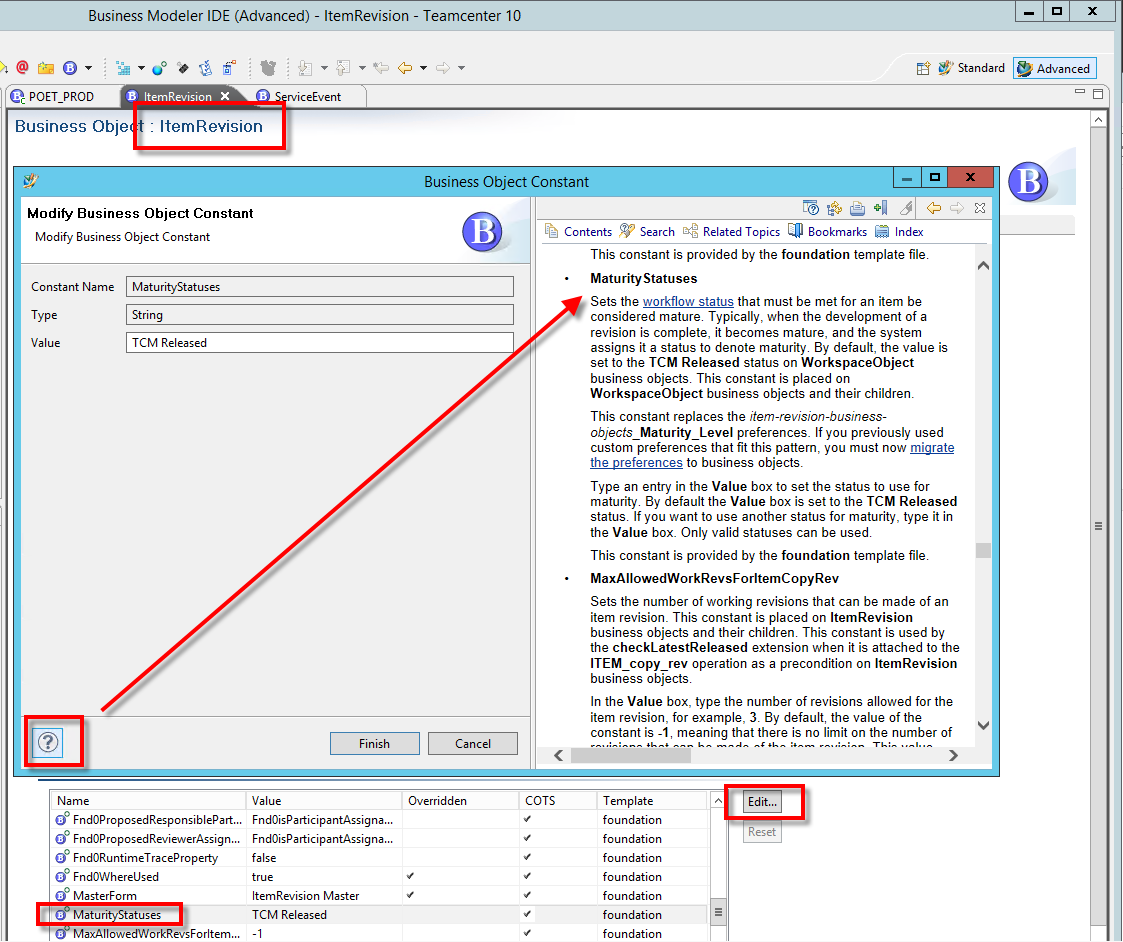Switch to the Standard perspective
Viewport: 1123px width, 942px height.
coord(972,68)
